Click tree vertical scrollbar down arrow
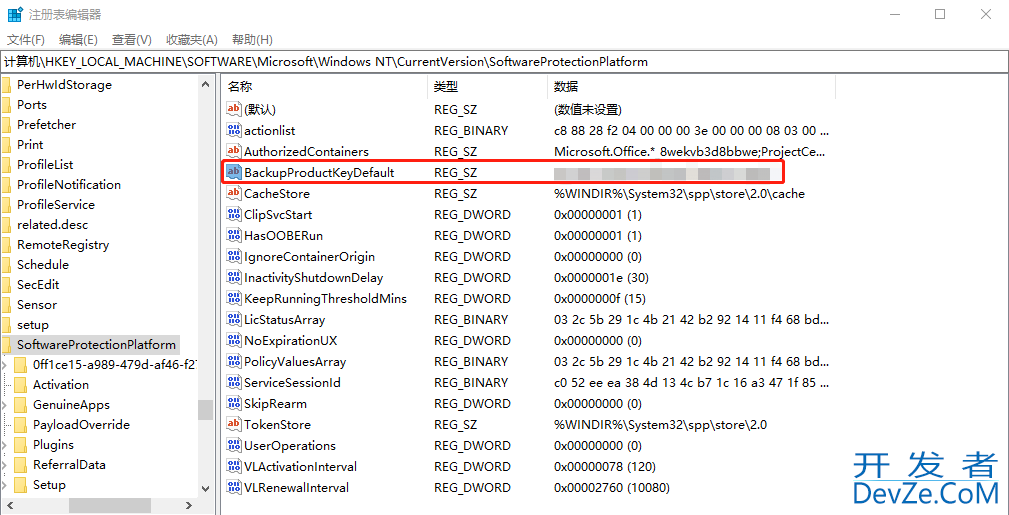Image resolution: width=1009 pixels, height=515 pixels. coord(205,489)
